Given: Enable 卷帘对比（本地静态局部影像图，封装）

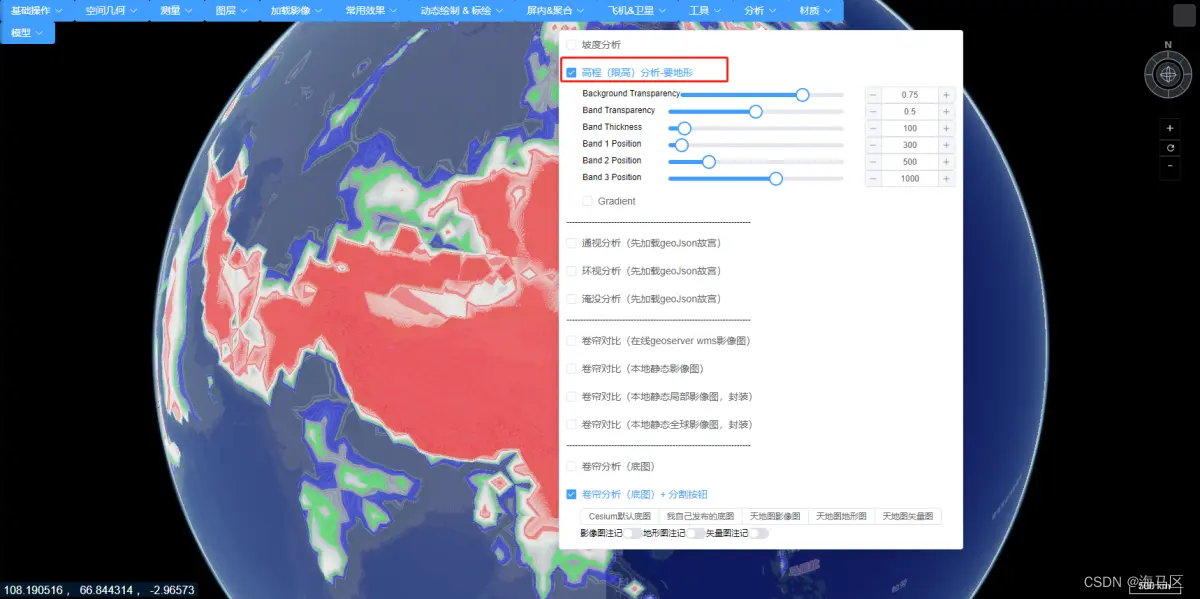Looking at the screenshot, I should click(571, 397).
